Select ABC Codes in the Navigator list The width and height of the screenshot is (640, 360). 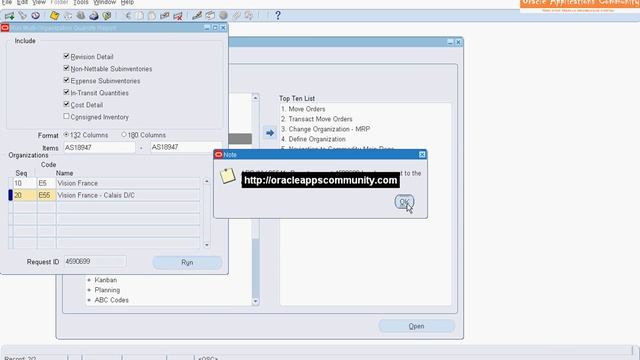[111, 300]
